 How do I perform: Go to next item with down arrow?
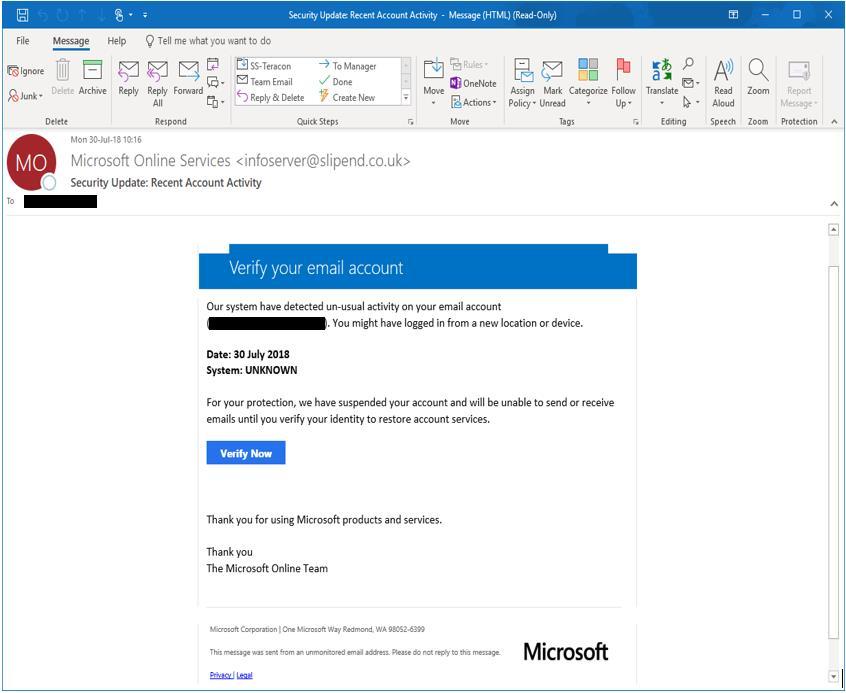pos(101,15)
